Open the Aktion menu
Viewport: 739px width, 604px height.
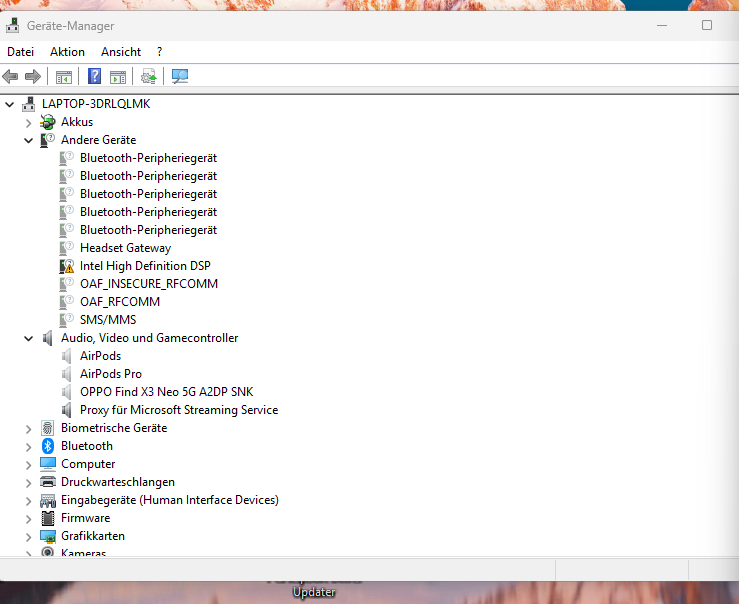point(67,52)
